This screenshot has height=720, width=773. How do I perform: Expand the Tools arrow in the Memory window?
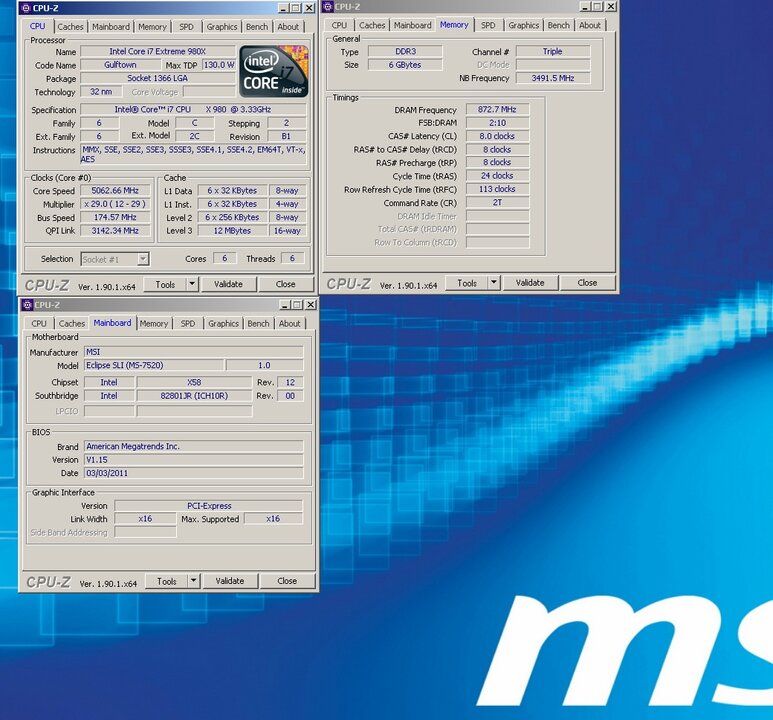coord(494,283)
